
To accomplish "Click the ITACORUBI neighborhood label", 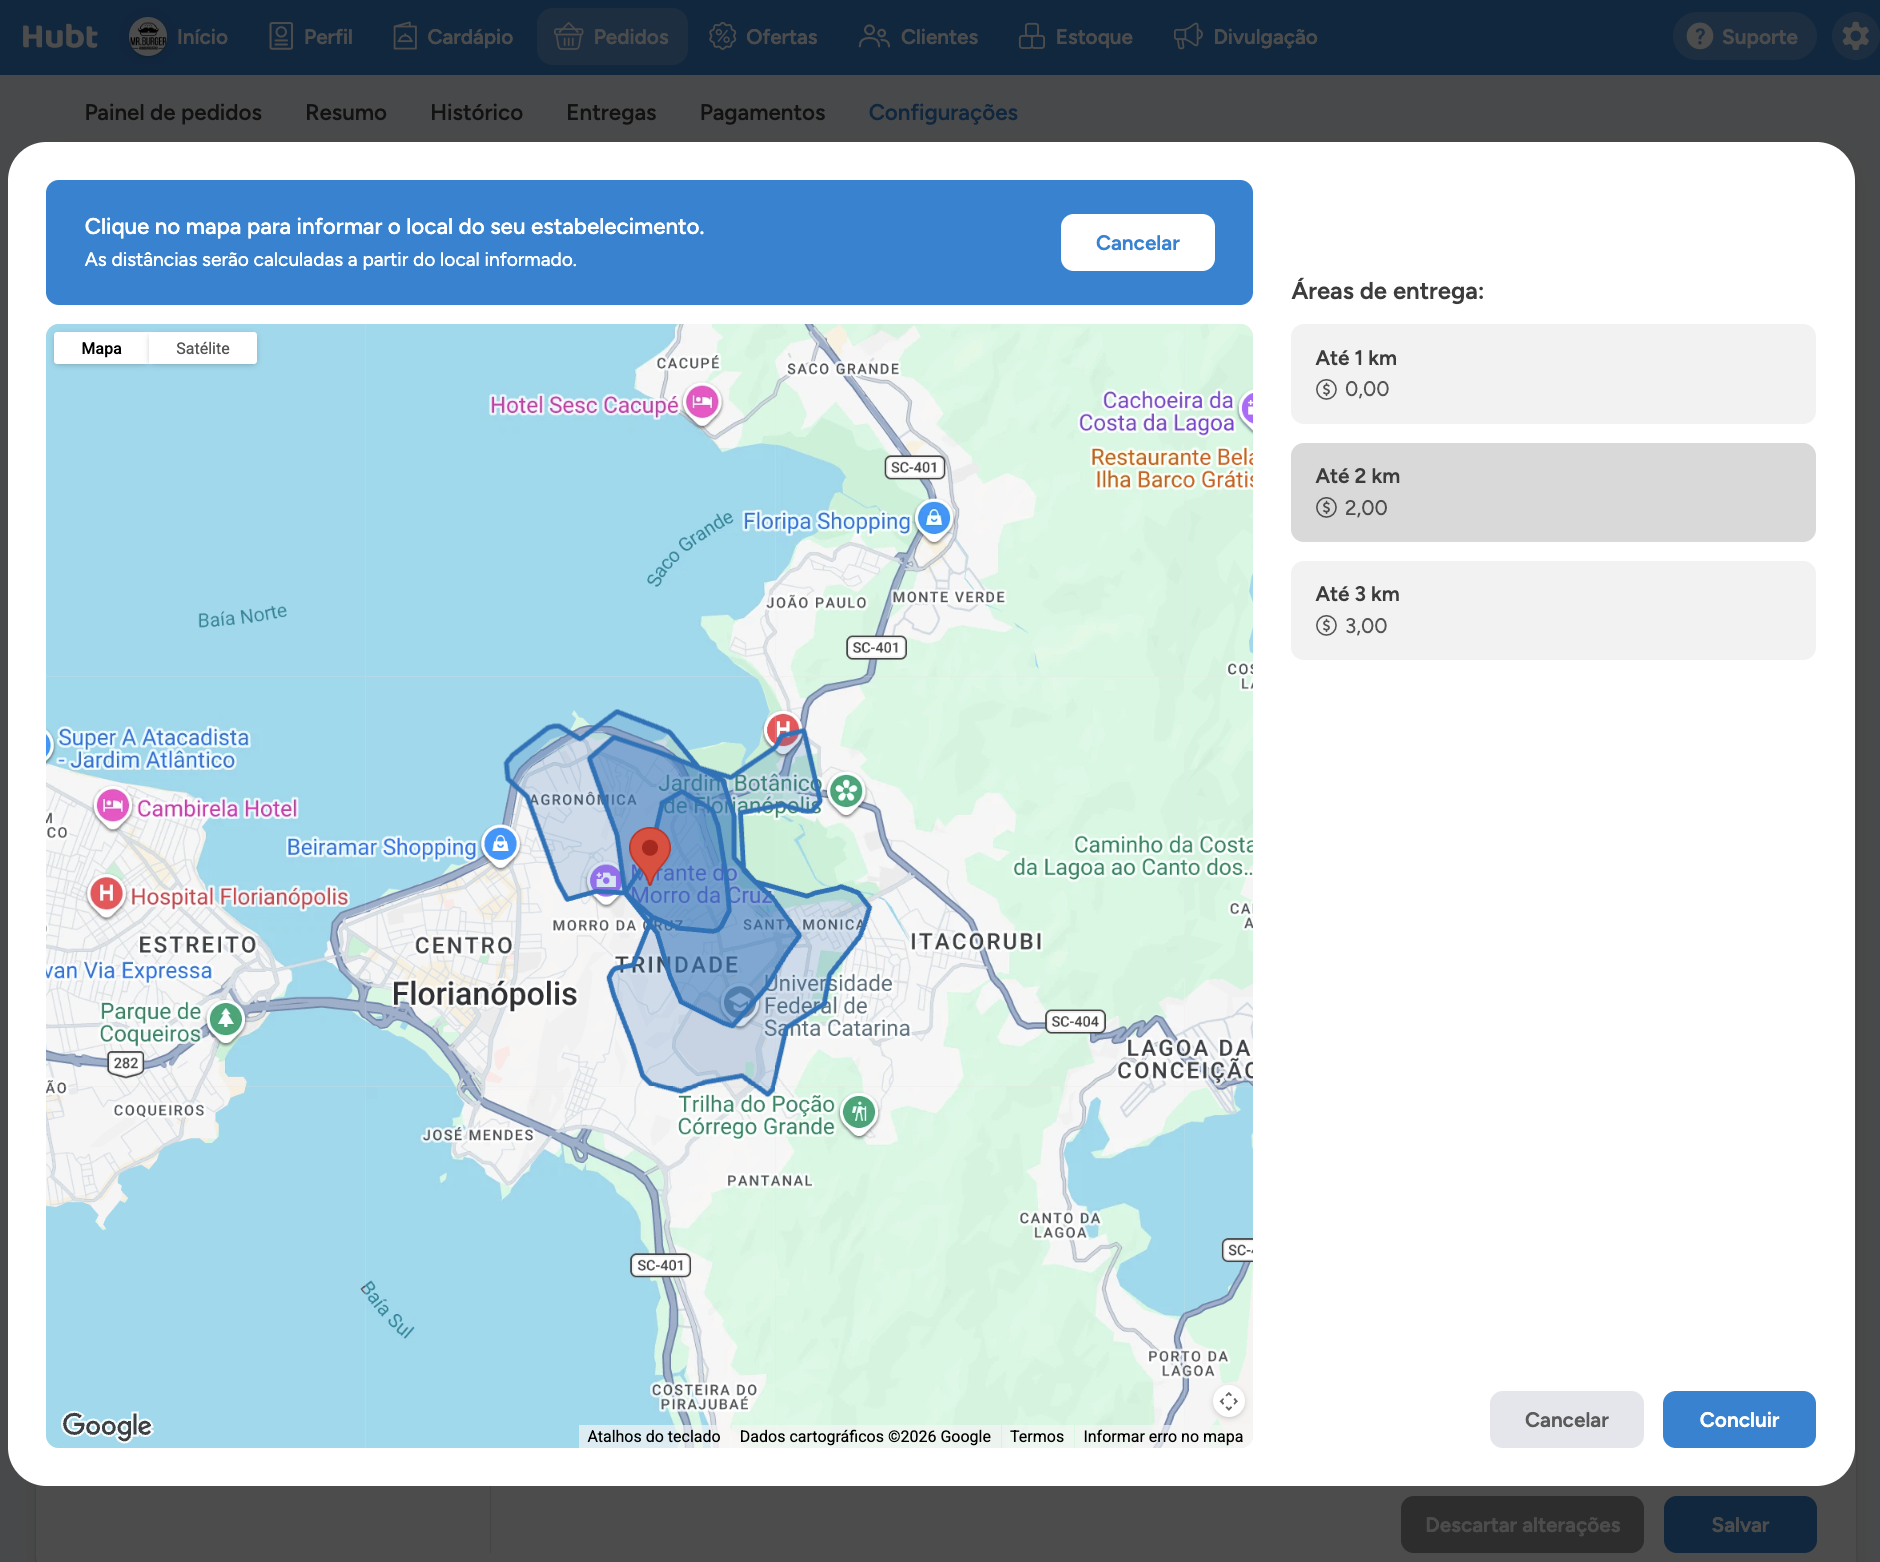I will click(x=976, y=941).
